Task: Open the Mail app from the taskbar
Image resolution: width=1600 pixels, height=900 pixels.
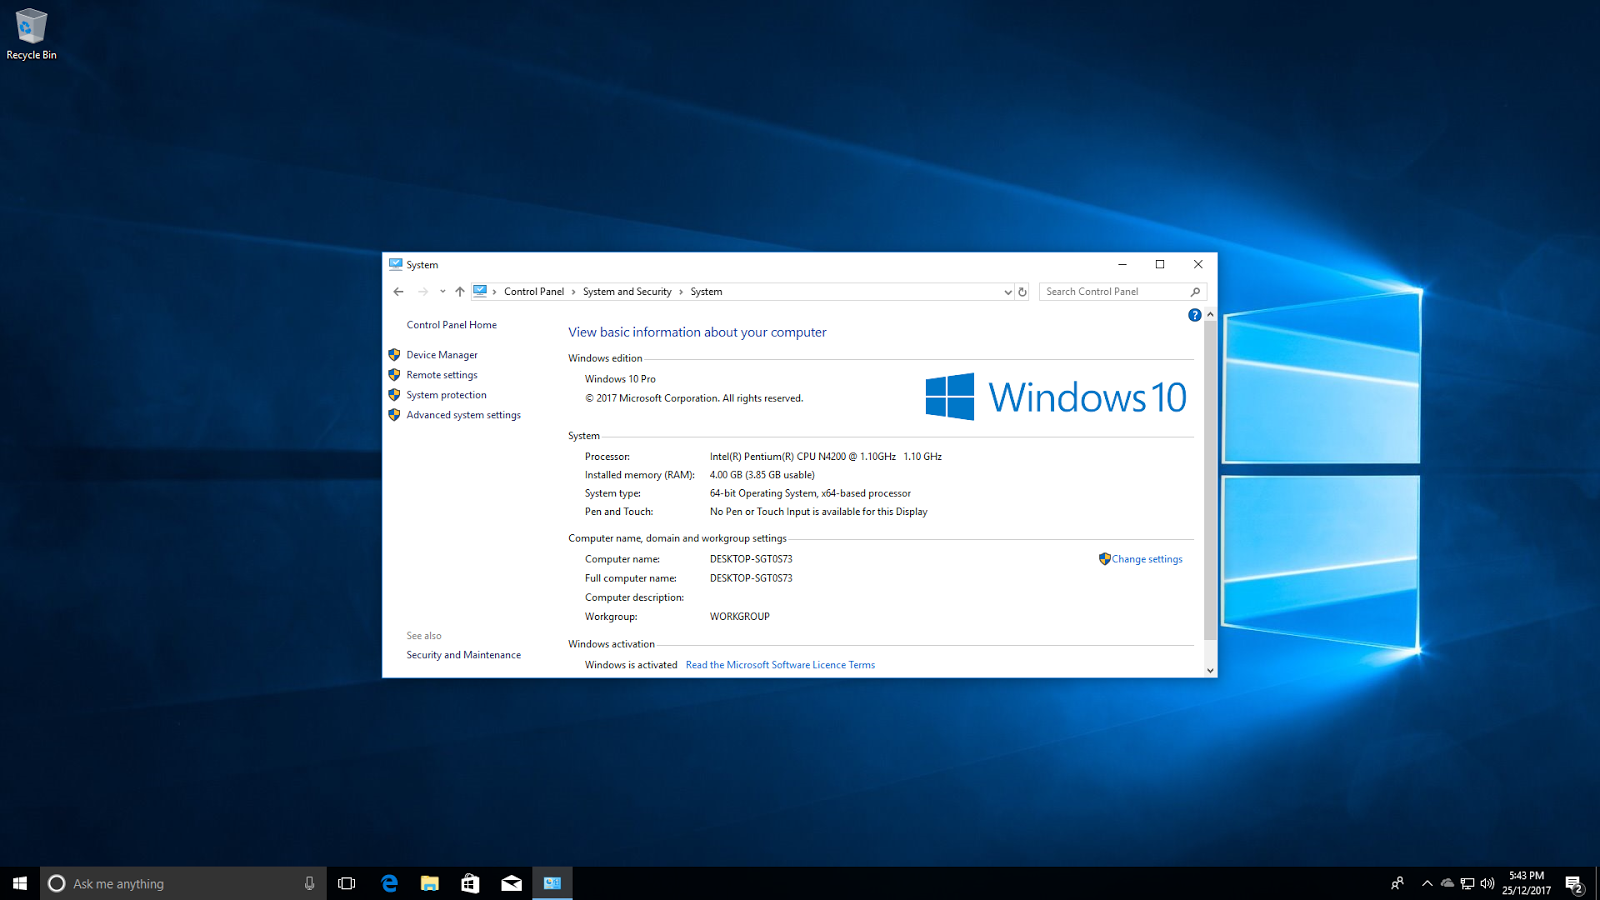Action: click(511, 883)
